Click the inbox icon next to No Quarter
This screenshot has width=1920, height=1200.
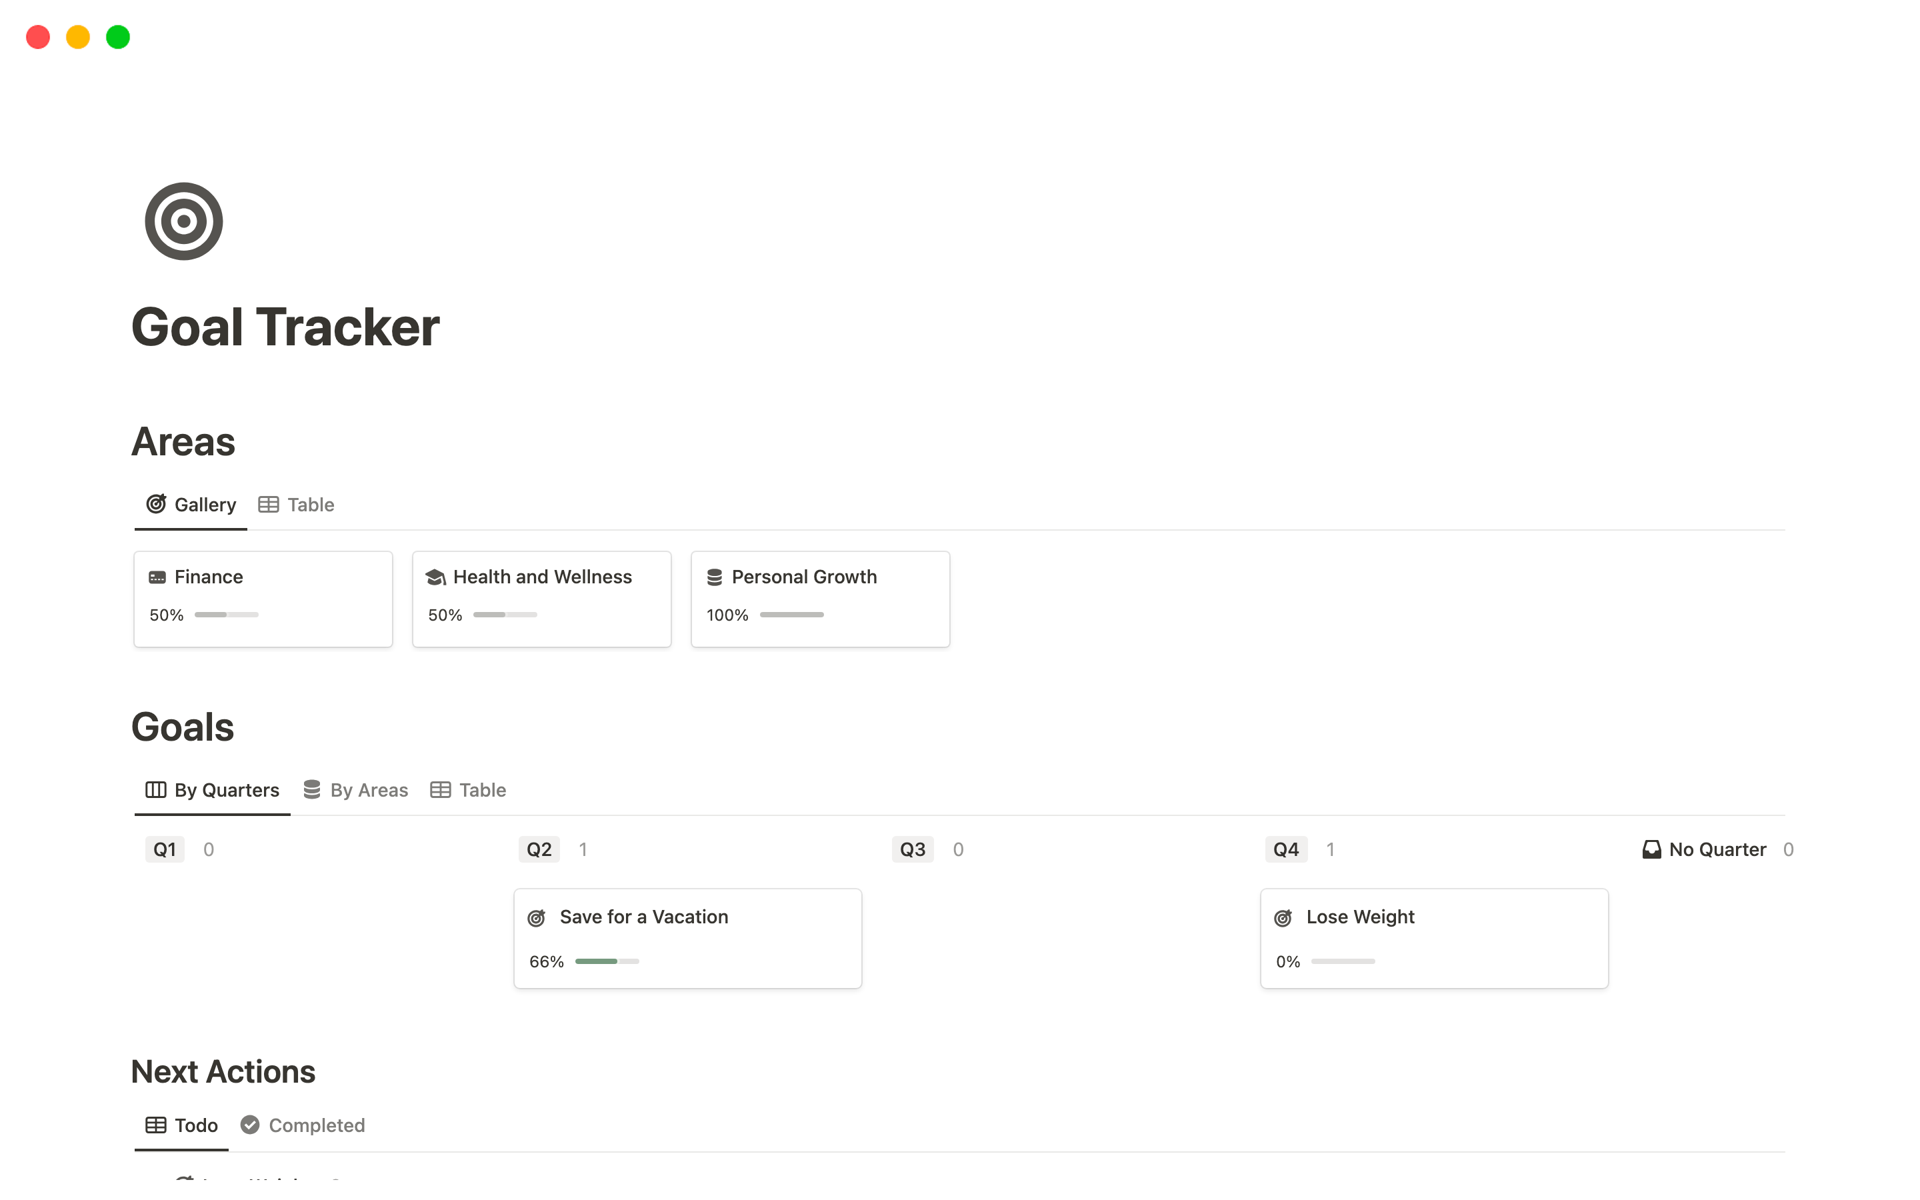(1651, 849)
